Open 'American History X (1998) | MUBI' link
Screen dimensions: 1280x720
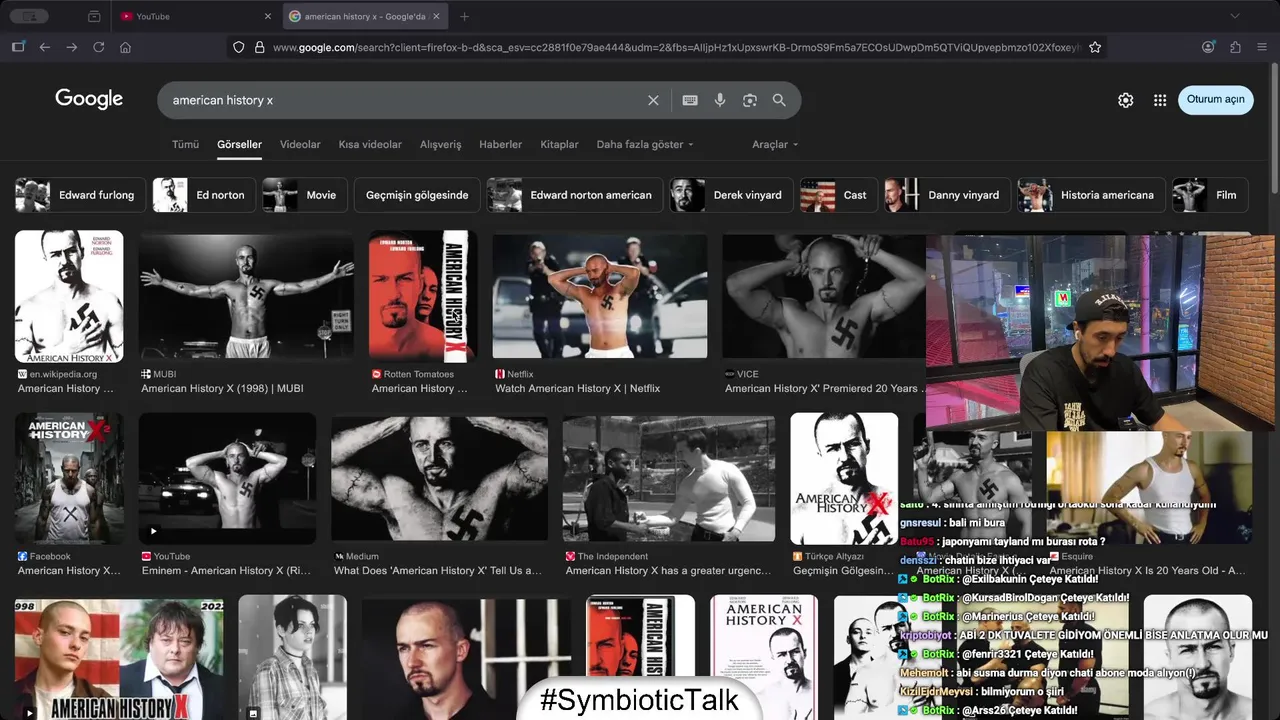click(x=222, y=388)
